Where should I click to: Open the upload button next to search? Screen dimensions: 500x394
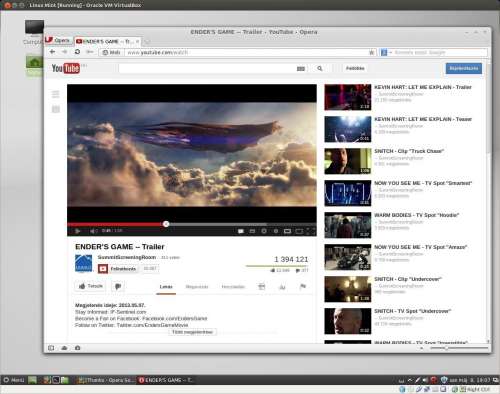coord(355,68)
